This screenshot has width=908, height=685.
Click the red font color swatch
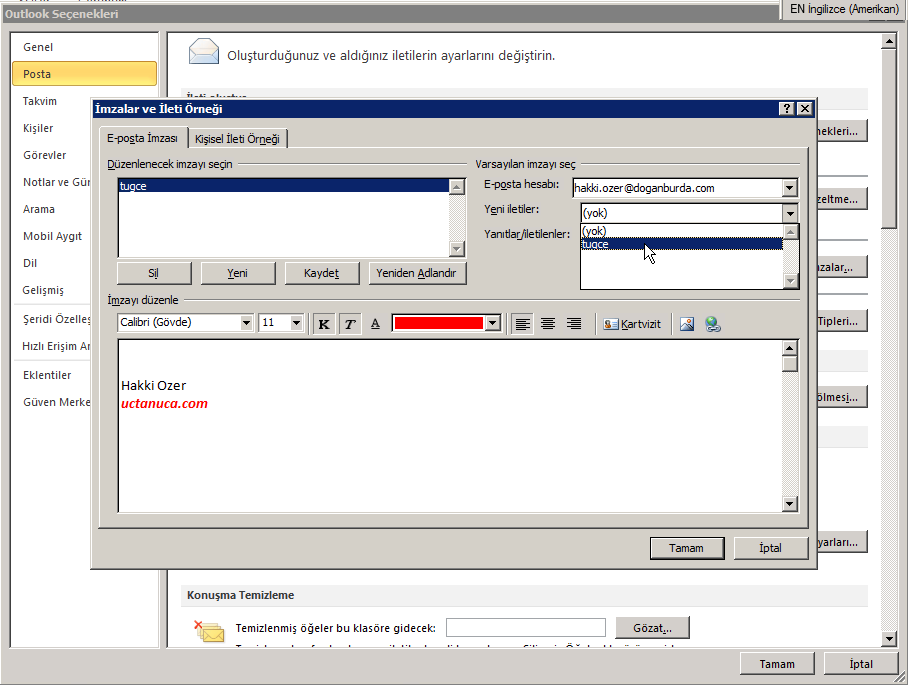click(438, 323)
